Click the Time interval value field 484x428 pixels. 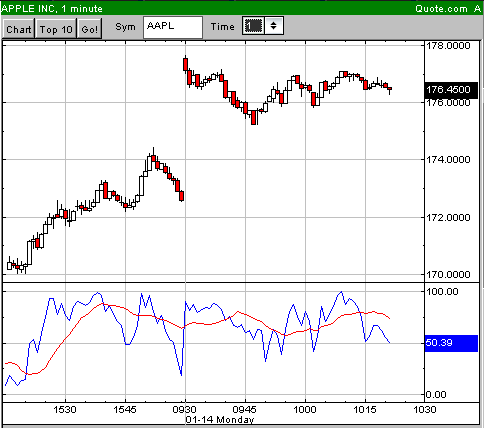tap(253, 26)
